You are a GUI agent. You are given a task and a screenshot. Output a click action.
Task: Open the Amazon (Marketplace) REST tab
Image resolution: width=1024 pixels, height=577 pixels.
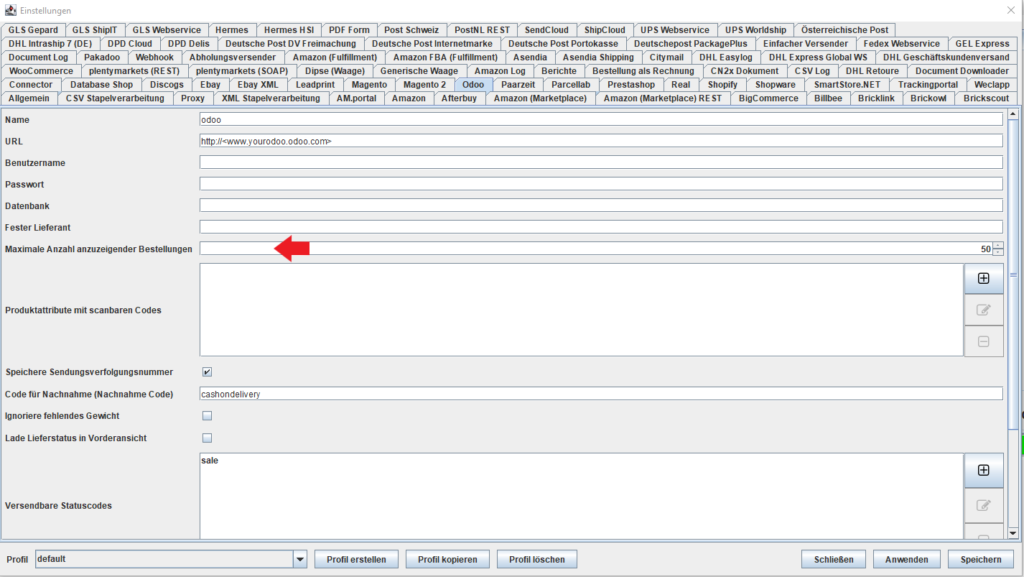pyautogui.click(x=662, y=99)
